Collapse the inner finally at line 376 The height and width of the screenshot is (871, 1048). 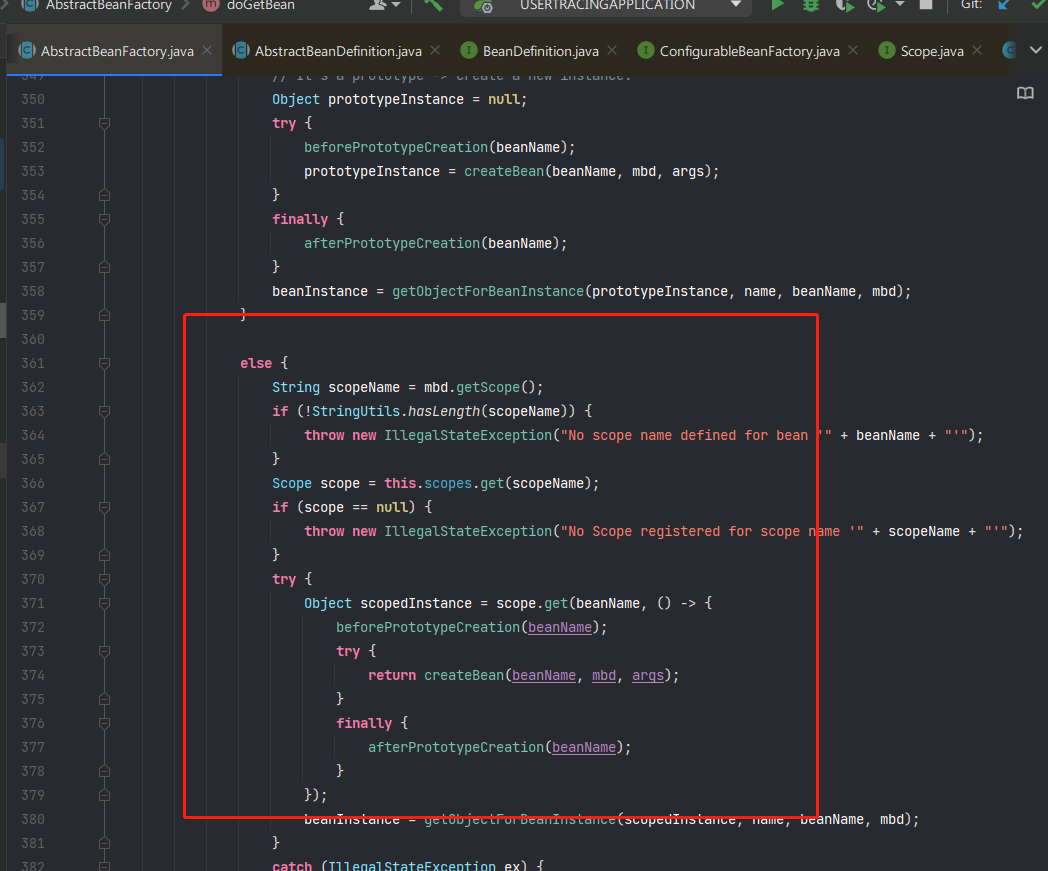coord(104,723)
